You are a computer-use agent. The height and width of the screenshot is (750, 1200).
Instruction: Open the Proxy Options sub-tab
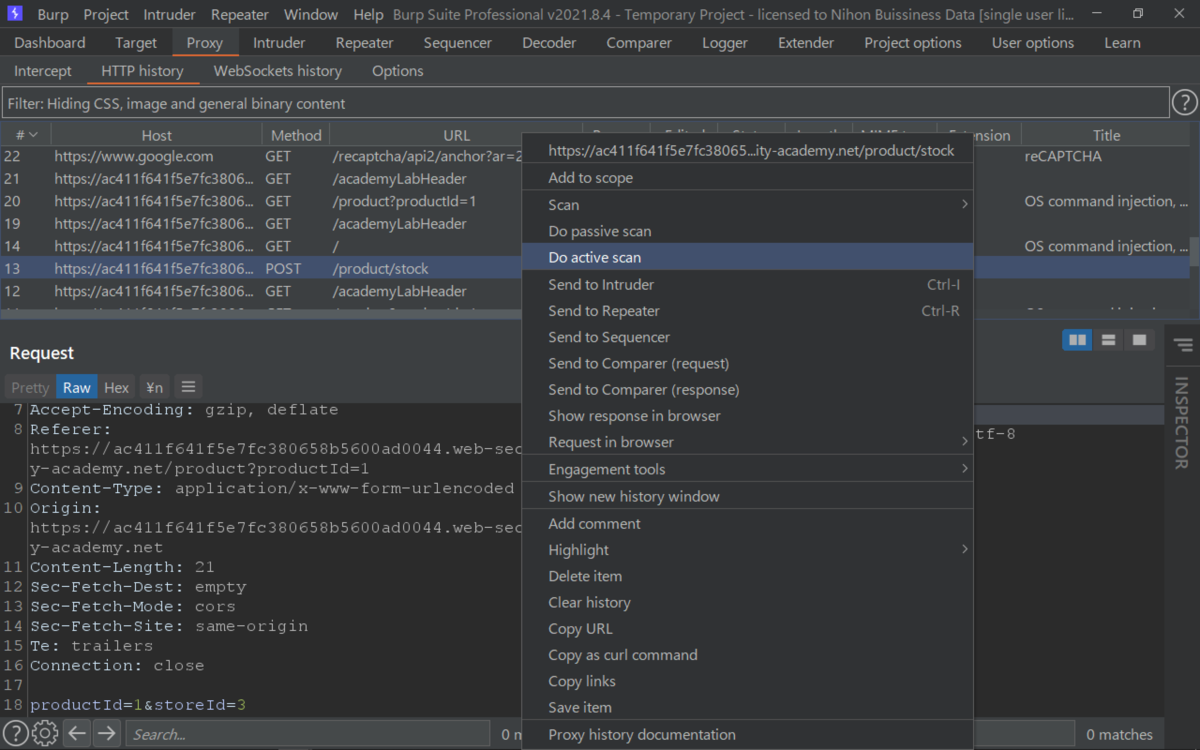click(398, 71)
